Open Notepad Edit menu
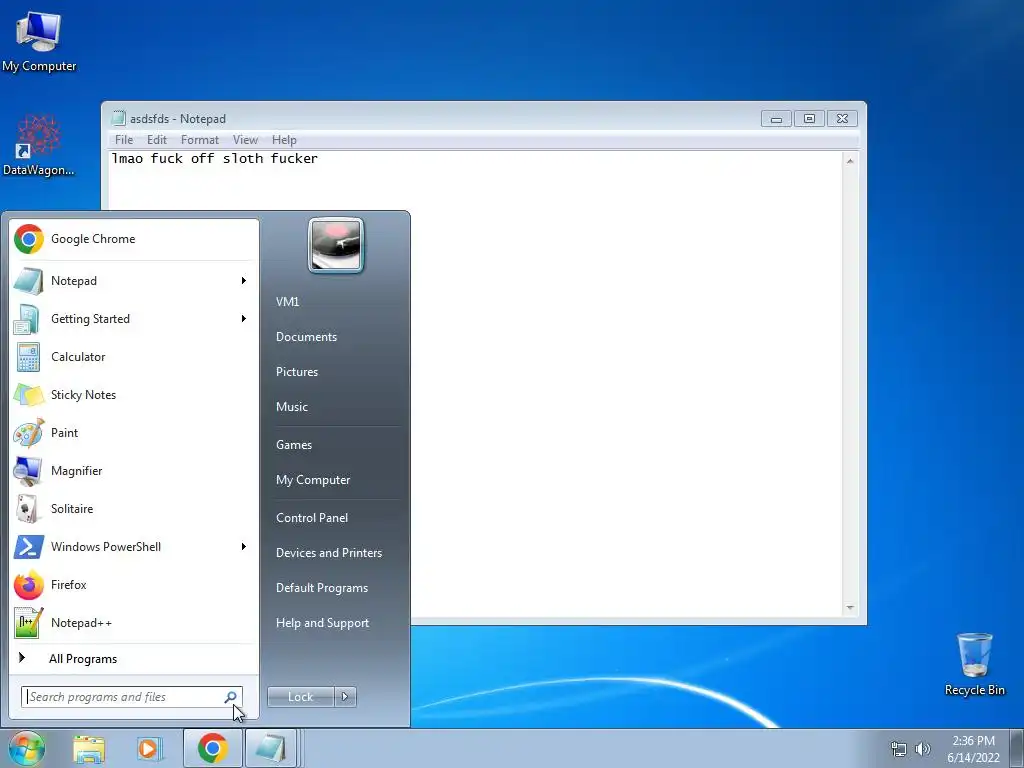The image size is (1024, 768). [x=157, y=140]
